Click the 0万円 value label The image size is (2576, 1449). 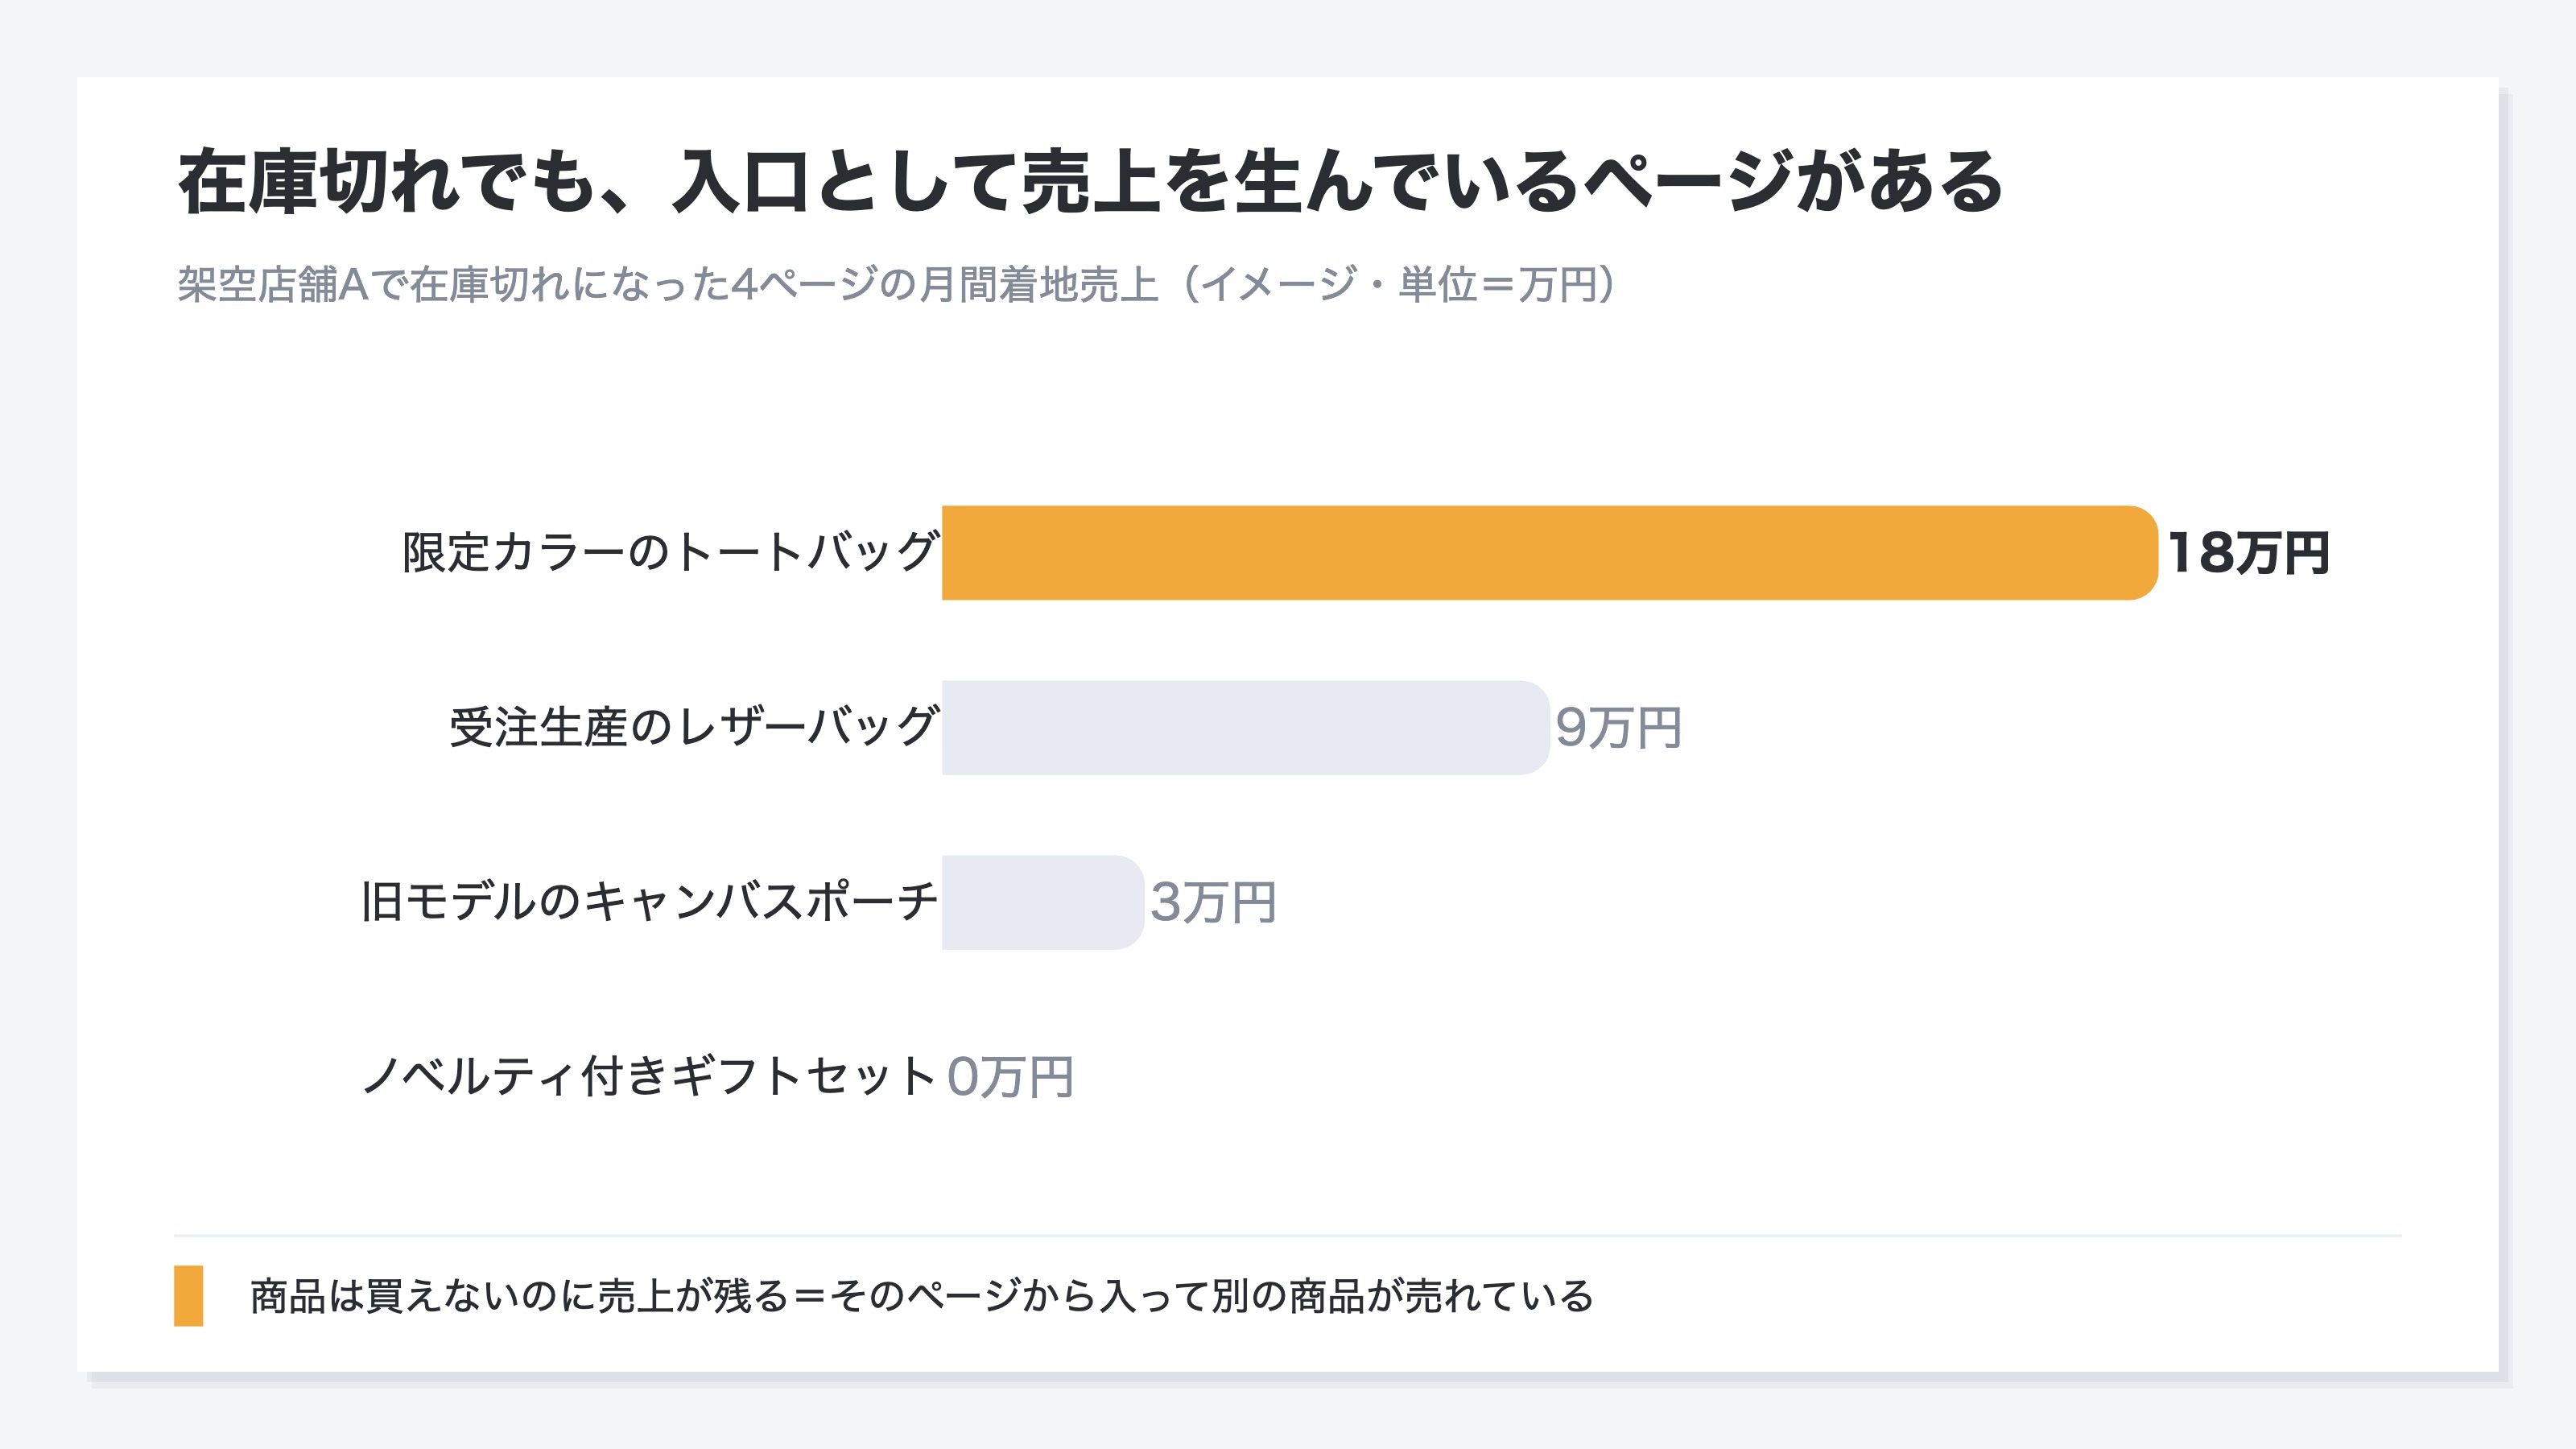[x=1010, y=1077]
